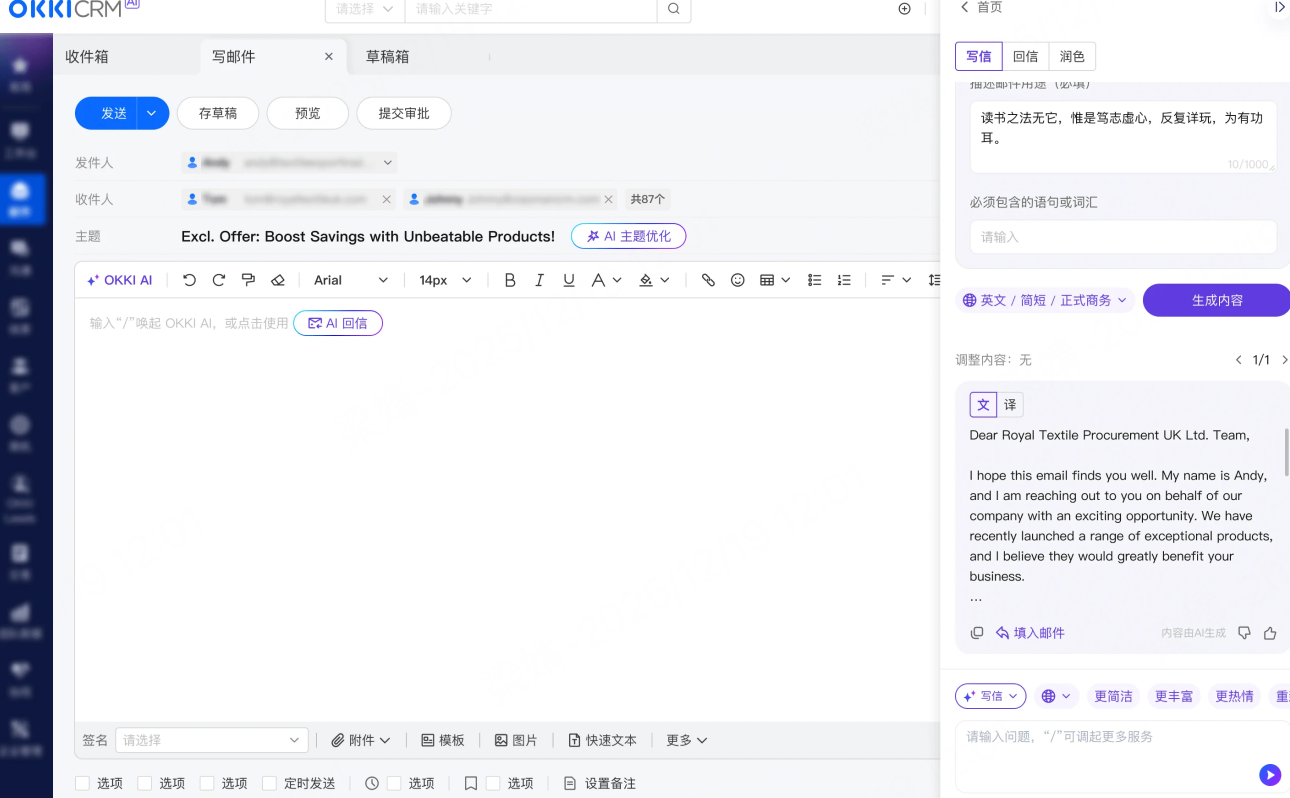Open the emoji picker icon

click(738, 280)
